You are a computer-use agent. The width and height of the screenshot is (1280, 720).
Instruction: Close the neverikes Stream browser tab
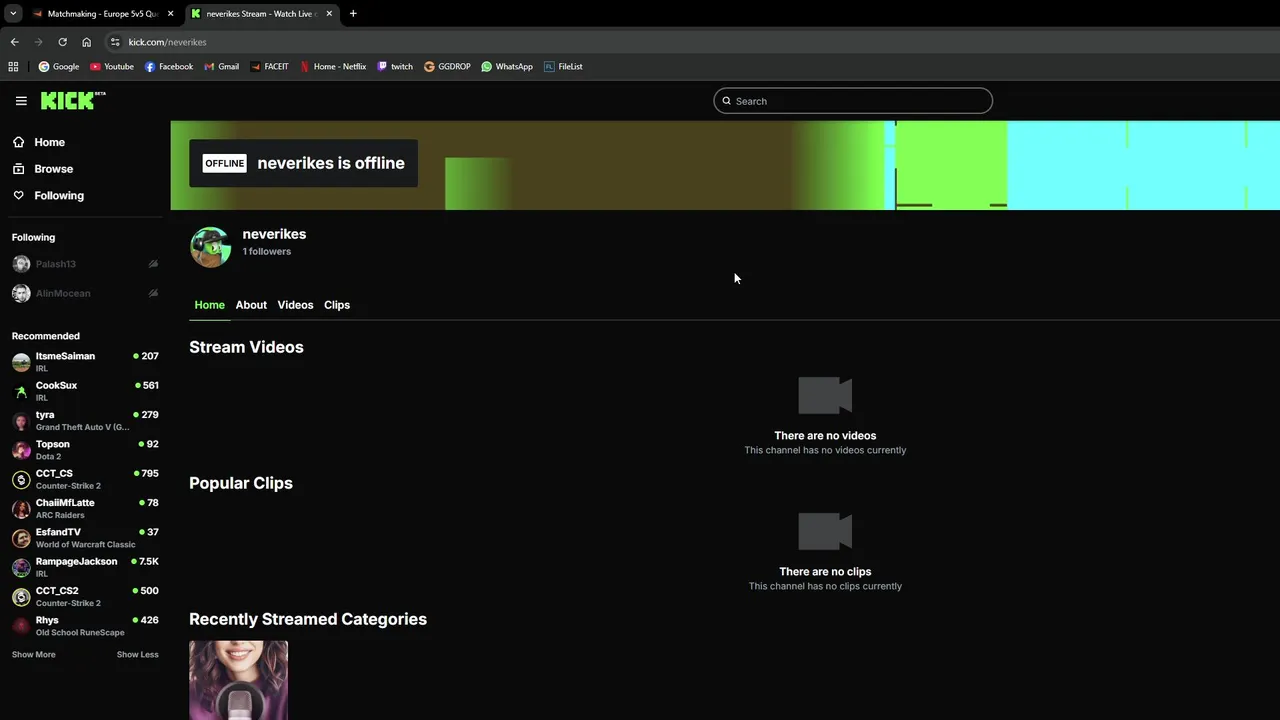tap(329, 14)
